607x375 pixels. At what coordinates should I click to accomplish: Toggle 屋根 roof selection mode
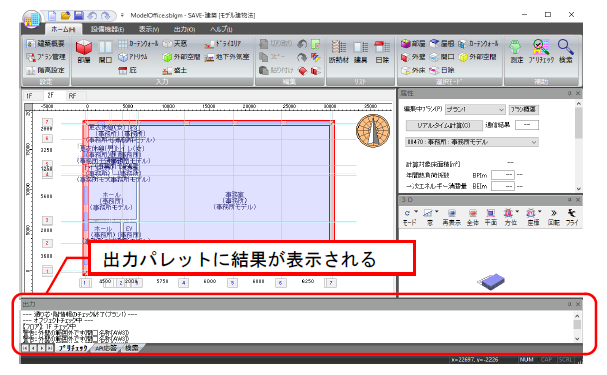[x=442, y=44]
